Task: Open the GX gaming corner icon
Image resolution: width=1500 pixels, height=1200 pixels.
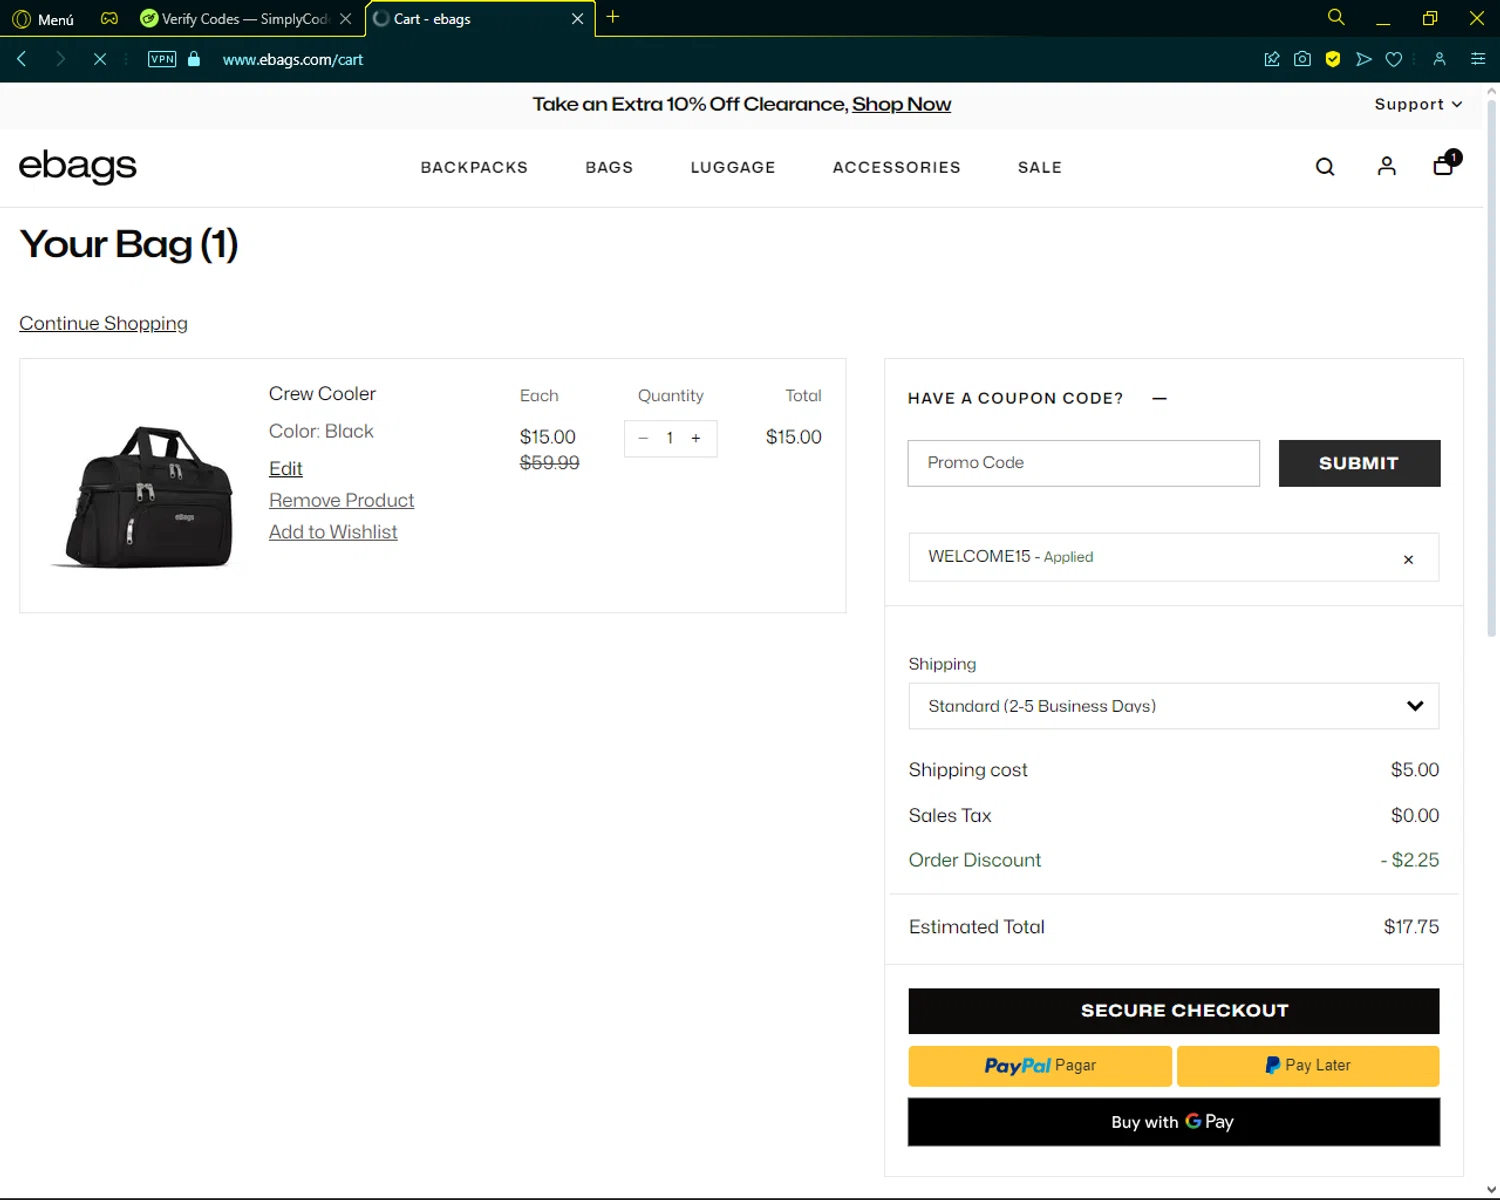Action: click(x=109, y=19)
